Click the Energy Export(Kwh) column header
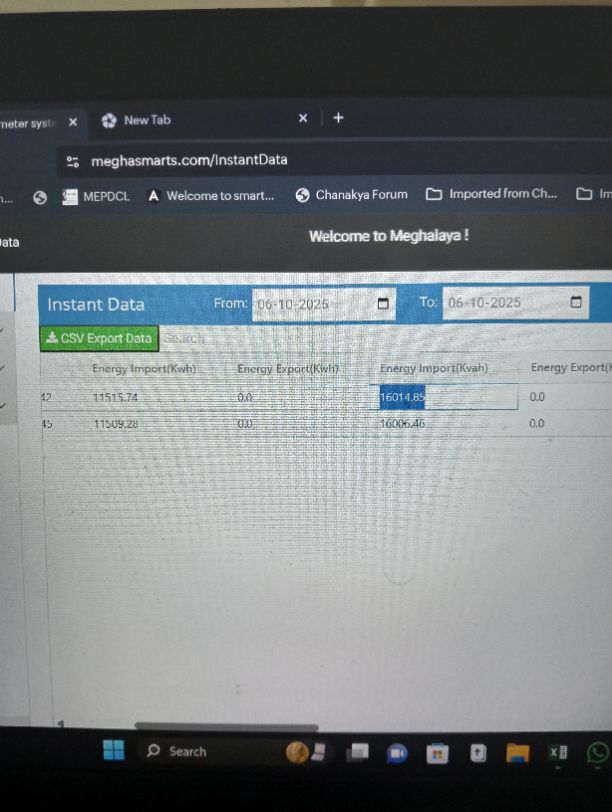Viewport: 612px width, 812px height. pos(288,369)
